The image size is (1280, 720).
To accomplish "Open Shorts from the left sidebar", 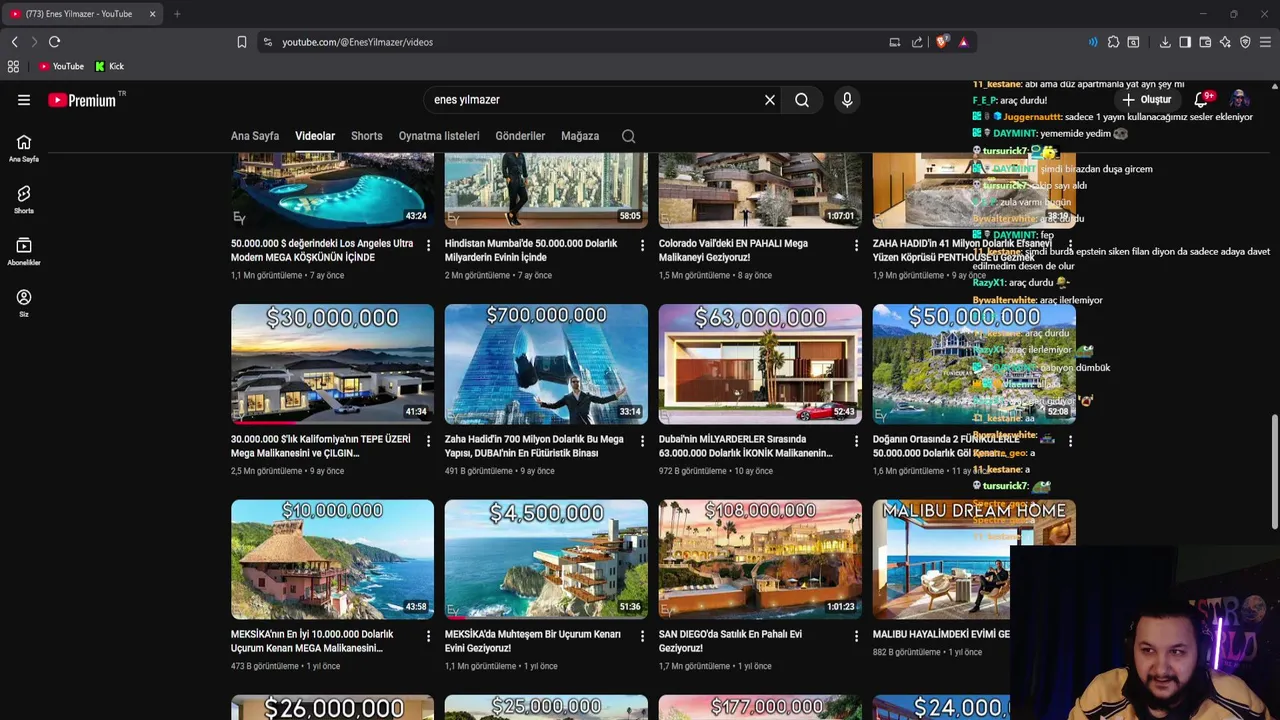I will pos(24,200).
